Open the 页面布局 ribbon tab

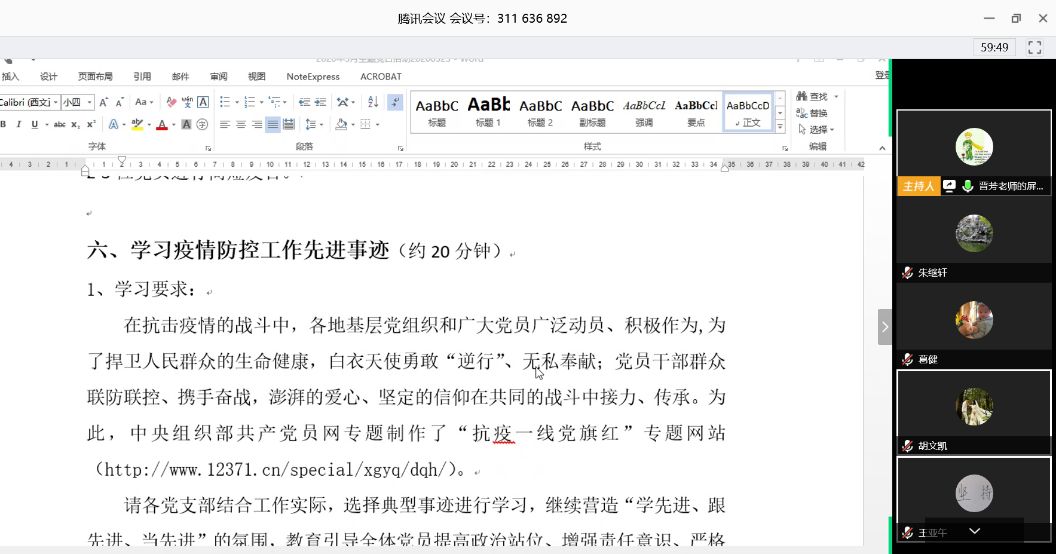pos(95,76)
